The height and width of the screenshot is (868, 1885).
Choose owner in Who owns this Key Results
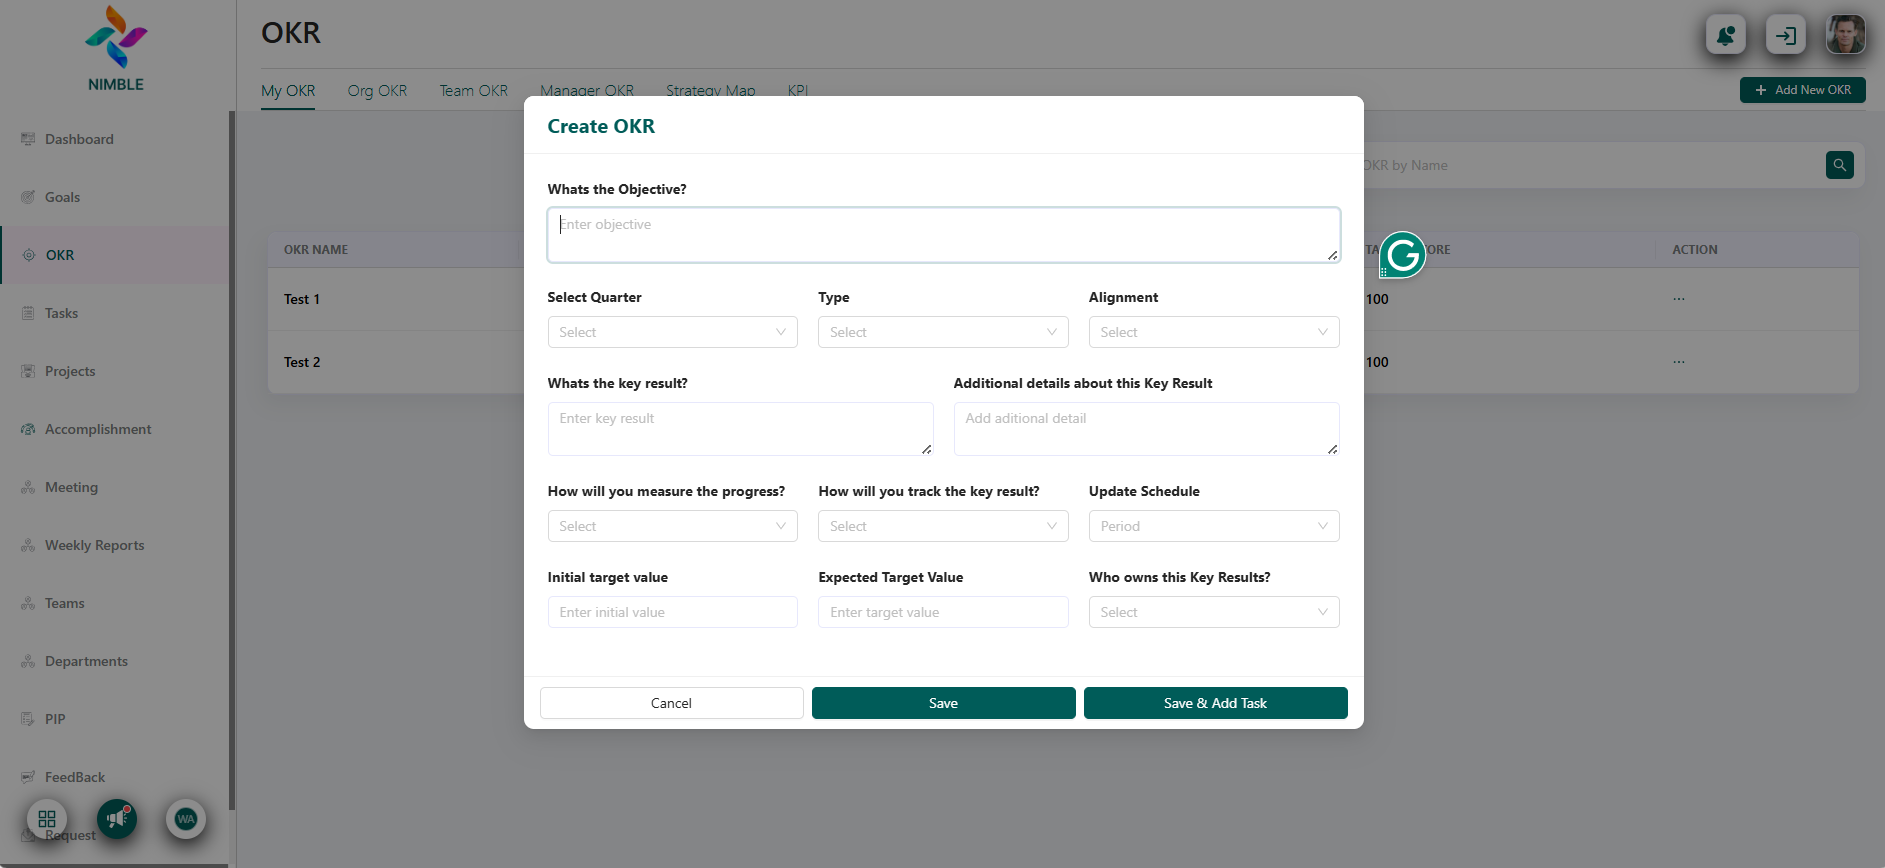point(1213,612)
